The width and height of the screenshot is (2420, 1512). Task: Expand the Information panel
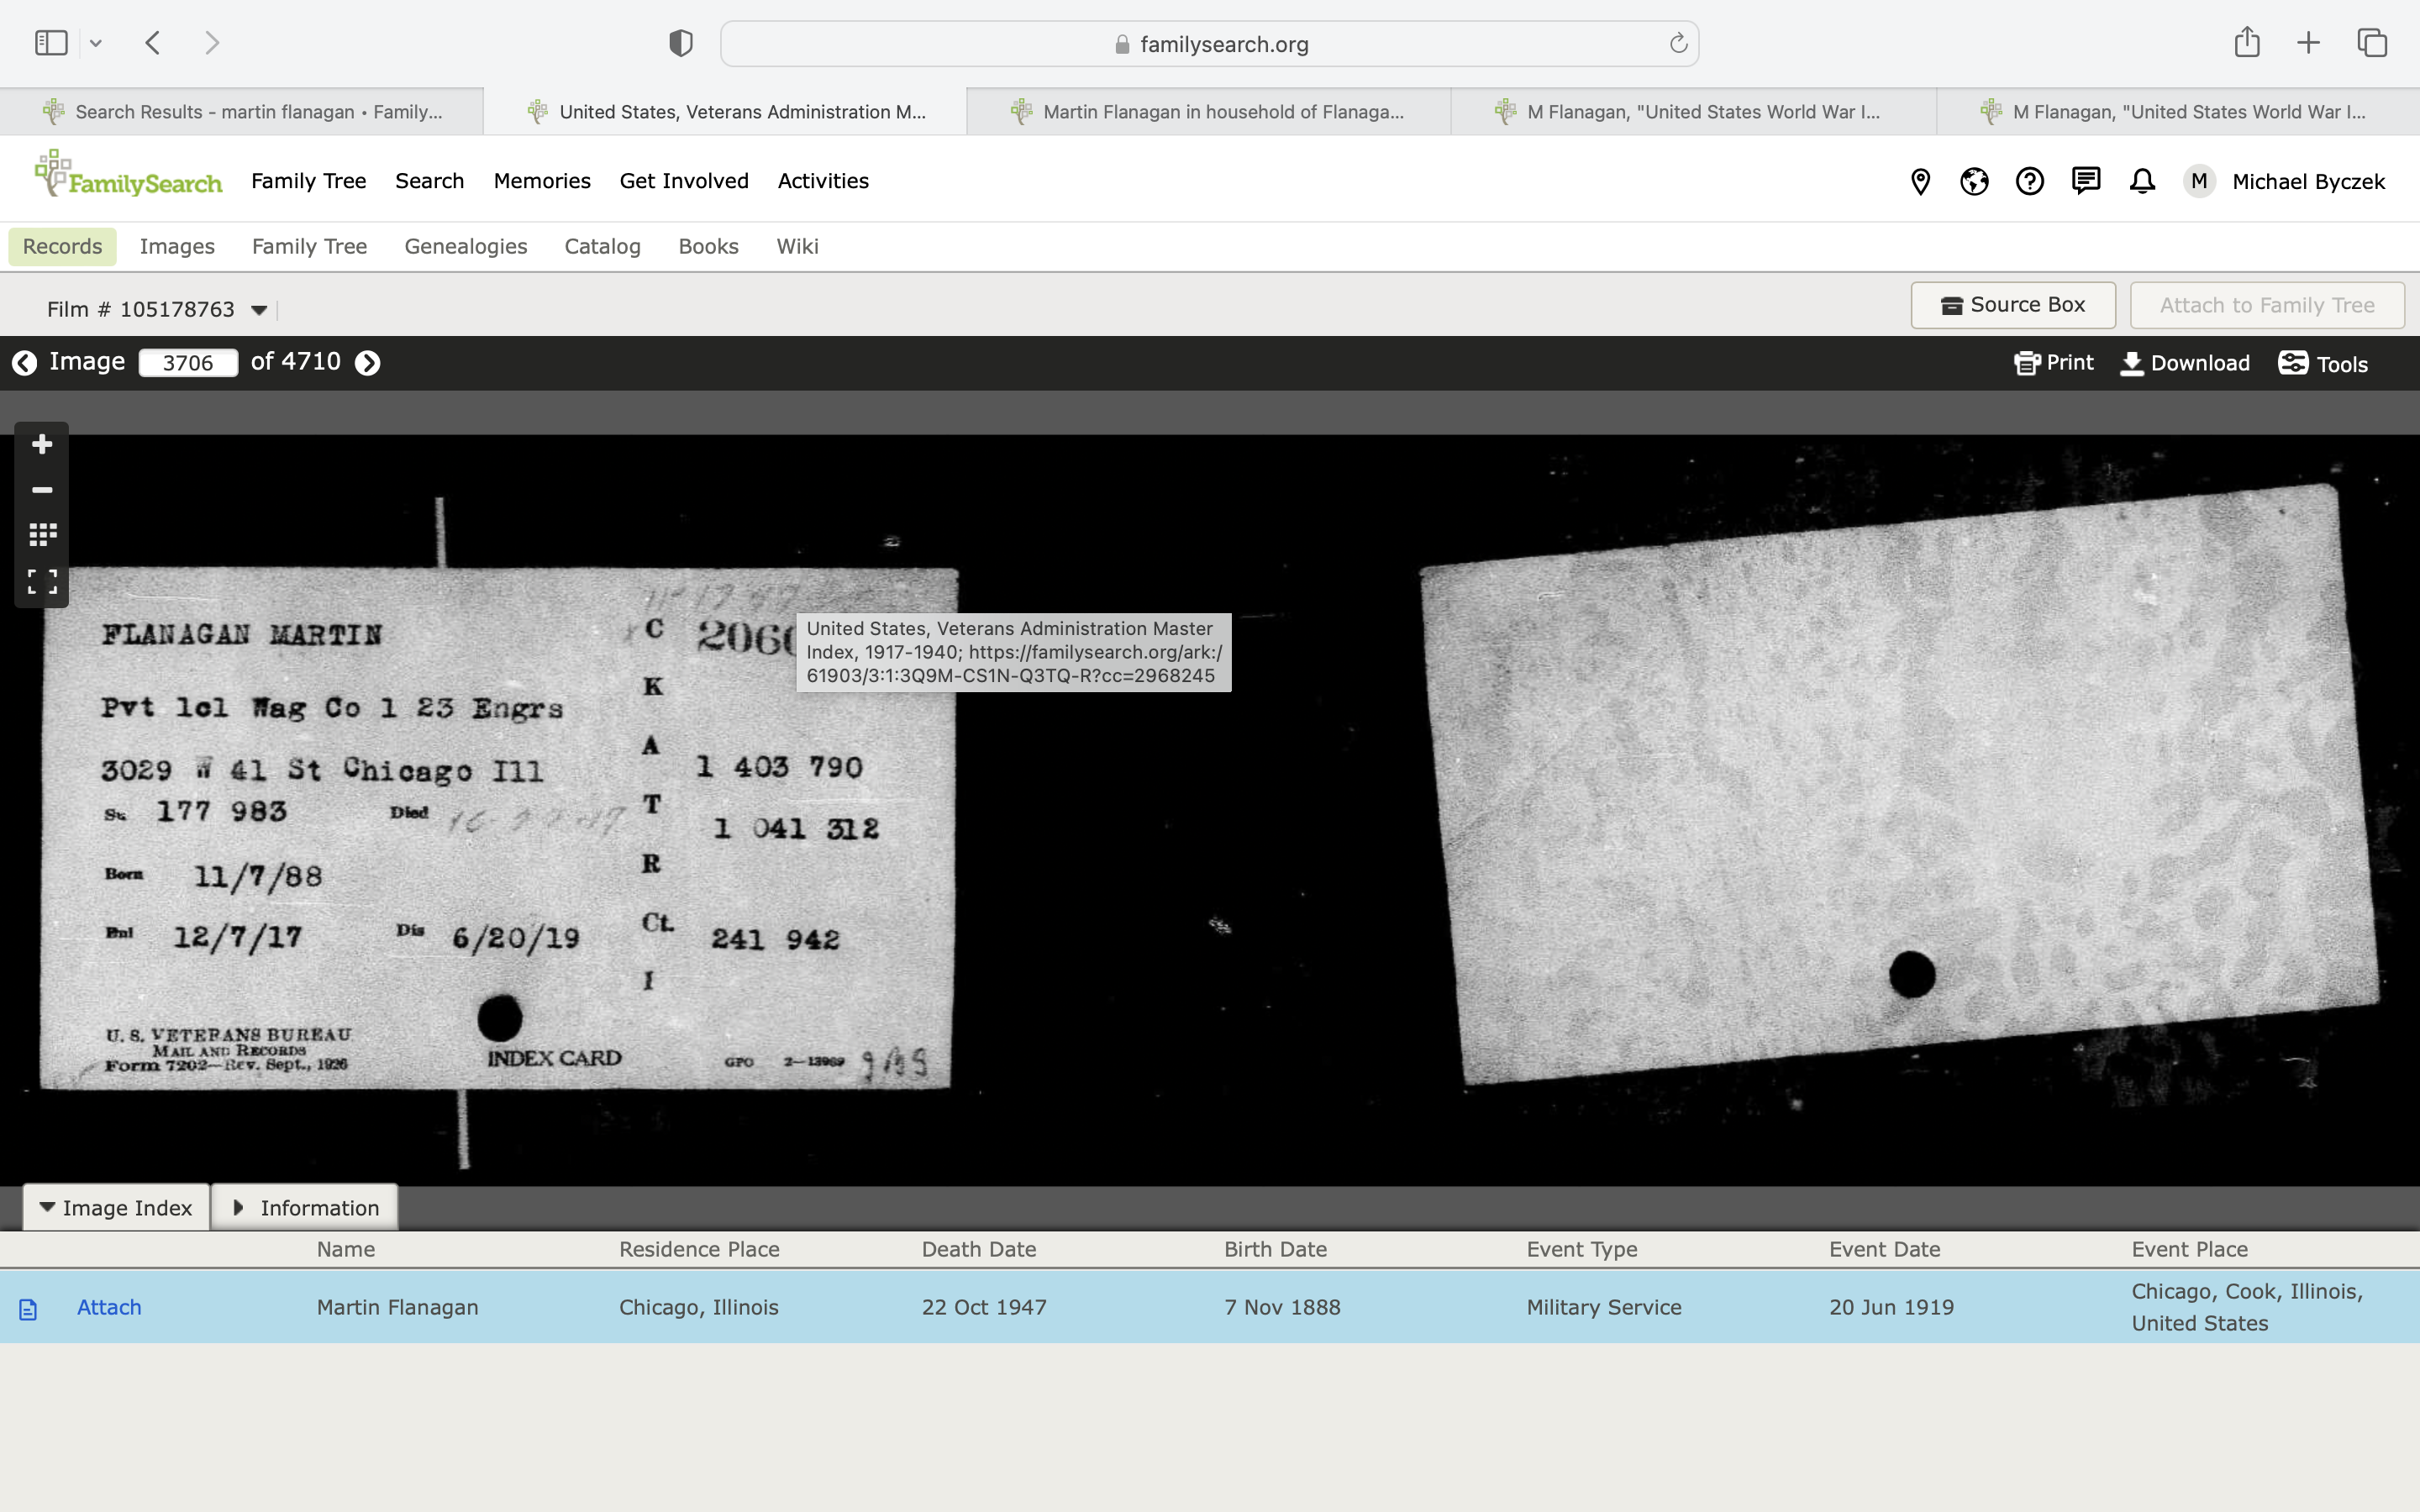click(x=305, y=1207)
